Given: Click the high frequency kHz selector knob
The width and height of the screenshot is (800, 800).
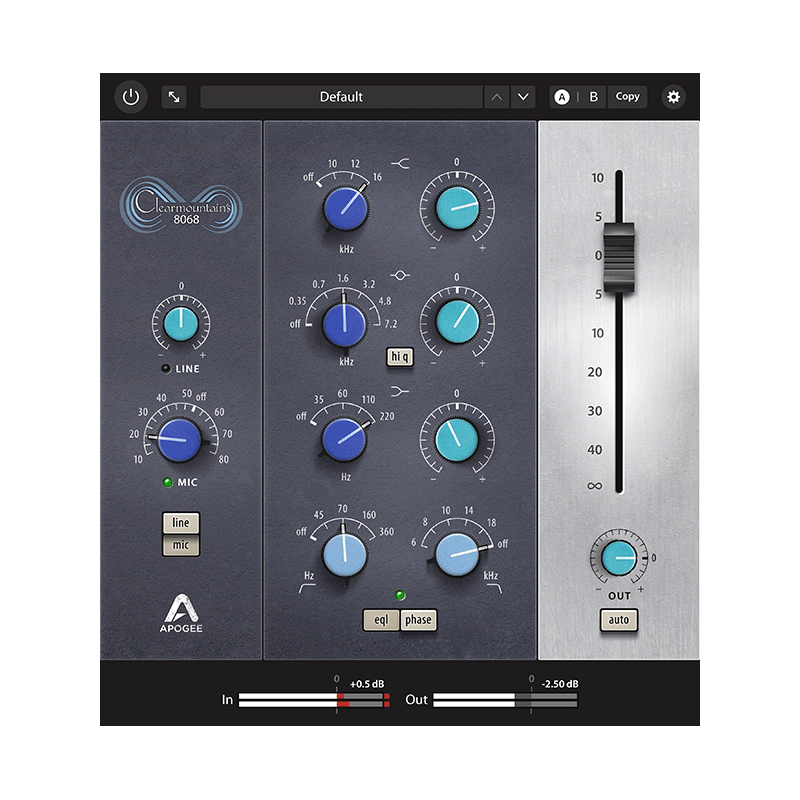Looking at the screenshot, I should tap(345, 208).
